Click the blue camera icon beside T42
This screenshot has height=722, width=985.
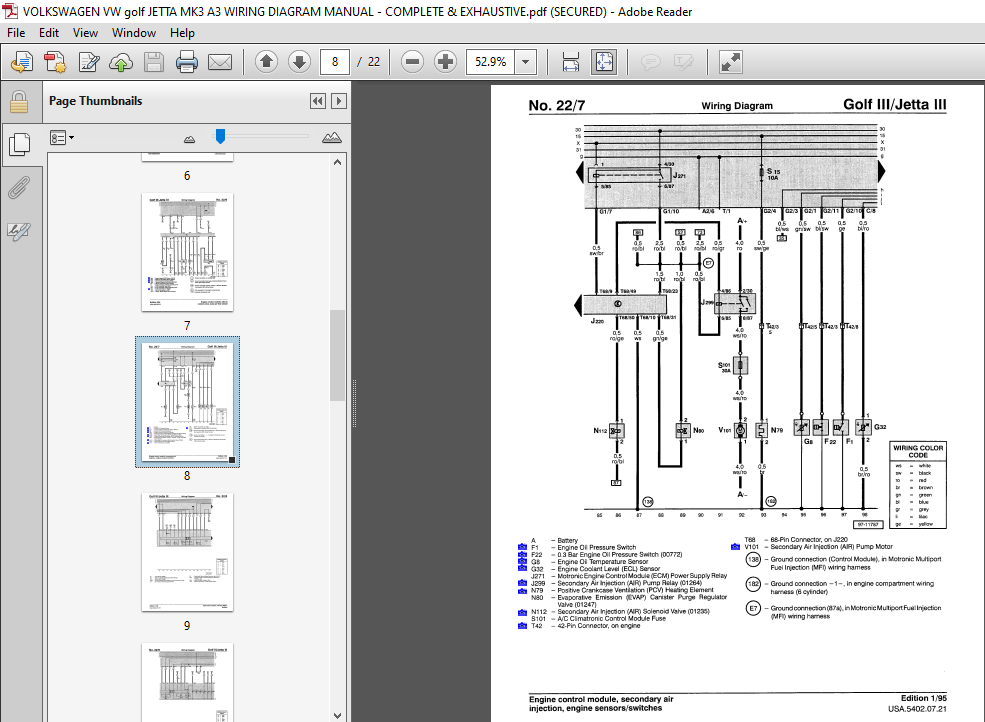click(522, 626)
